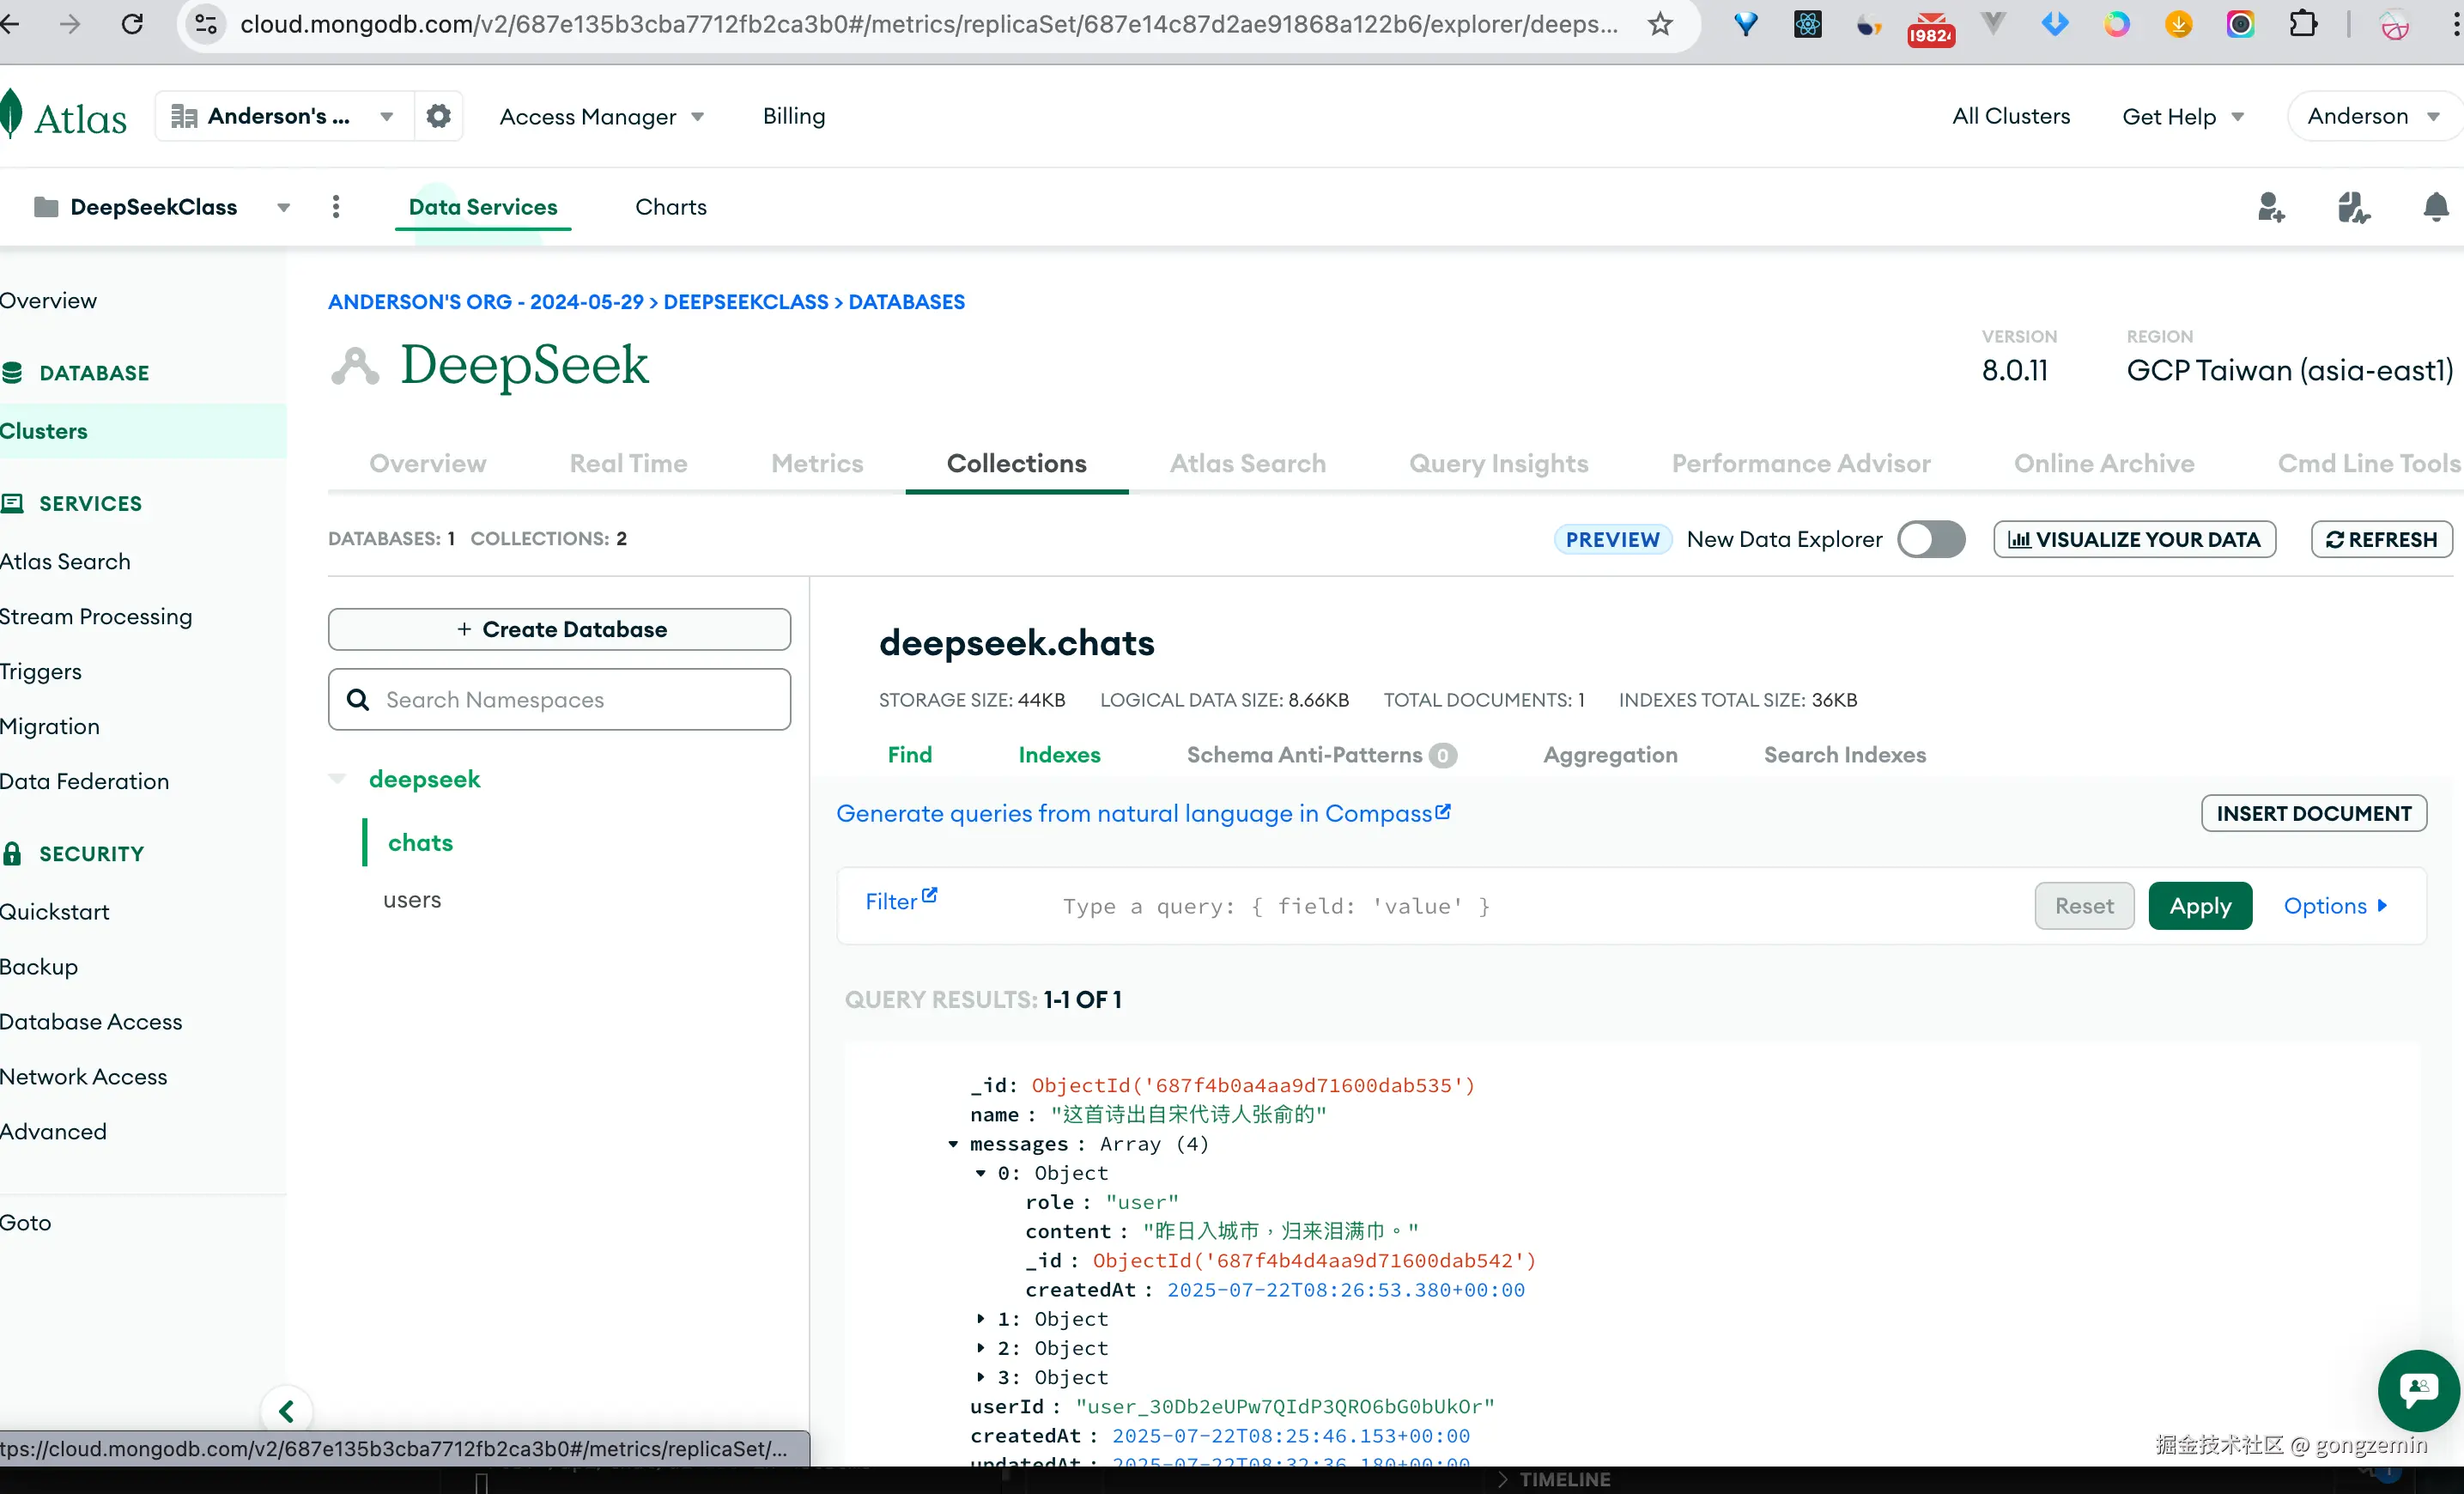
Task: Switch to the Indexes tab
Action: pos(1059,755)
